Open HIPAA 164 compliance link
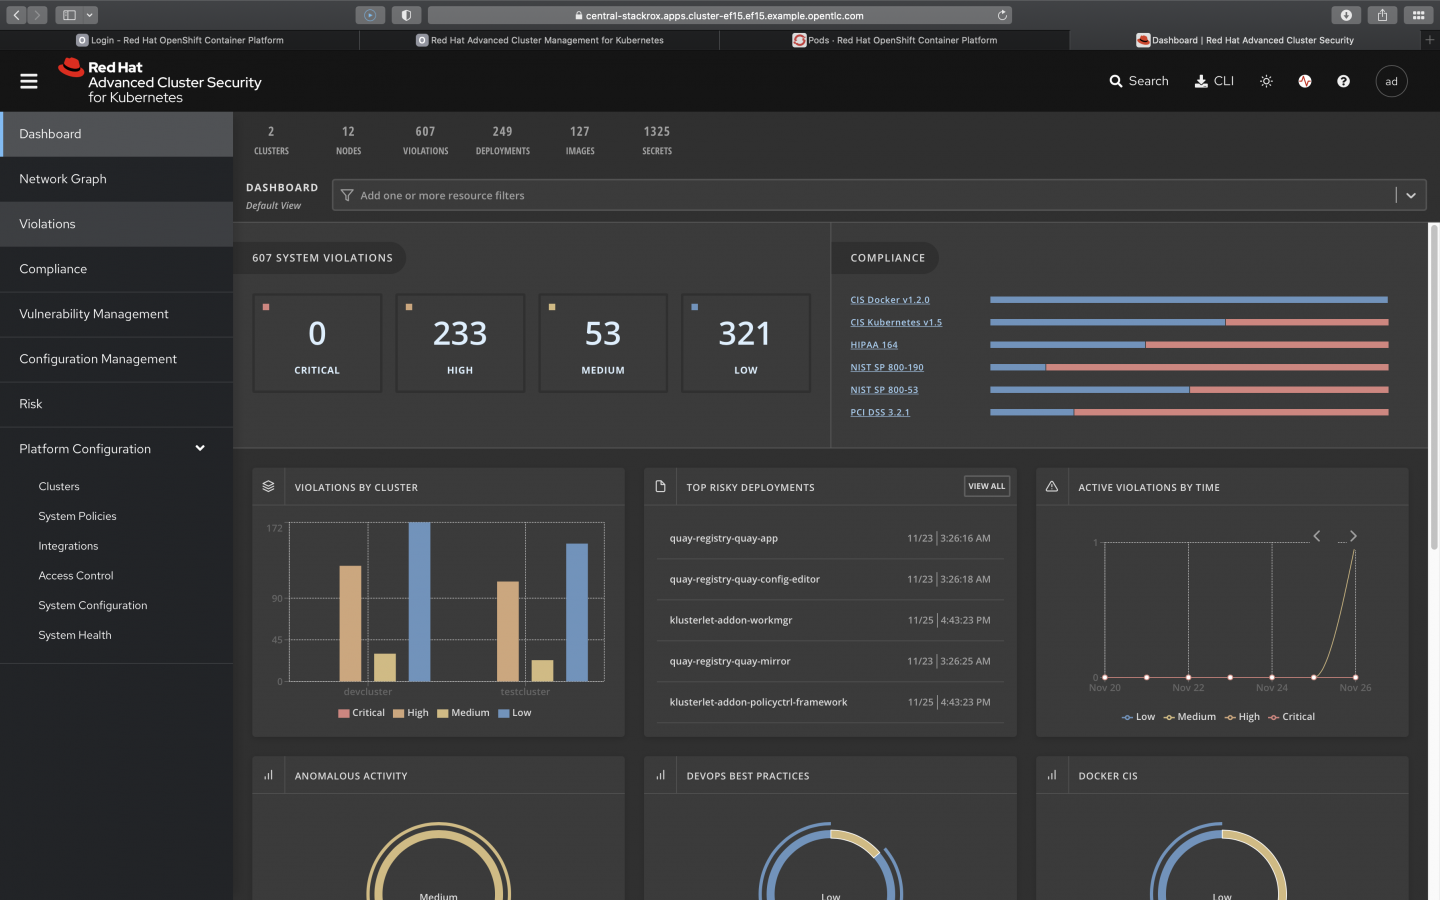This screenshot has width=1440, height=900. (x=874, y=345)
